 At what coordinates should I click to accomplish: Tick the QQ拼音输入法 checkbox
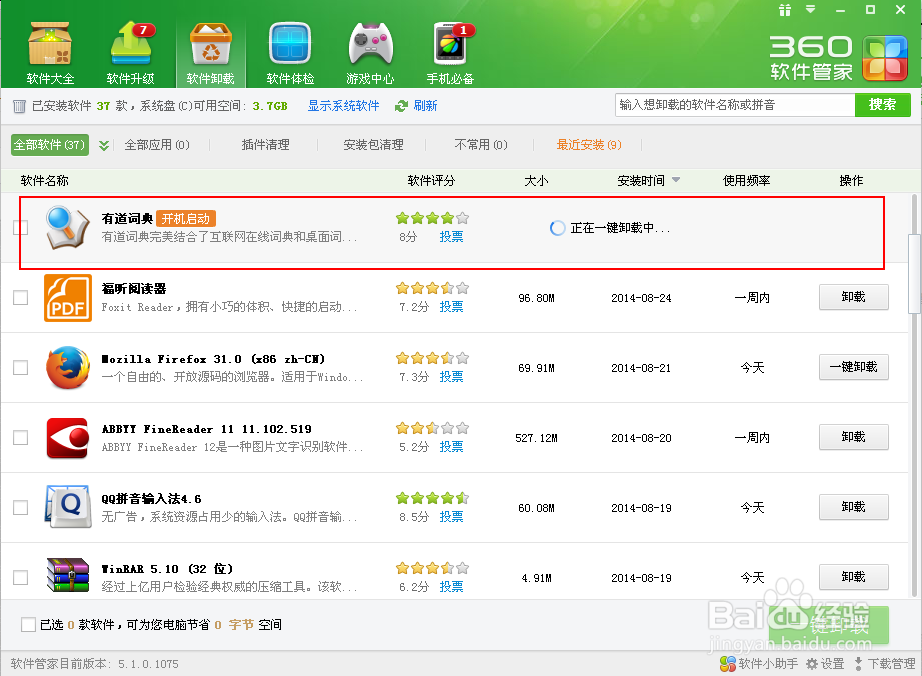pyautogui.click(x=20, y=507)
